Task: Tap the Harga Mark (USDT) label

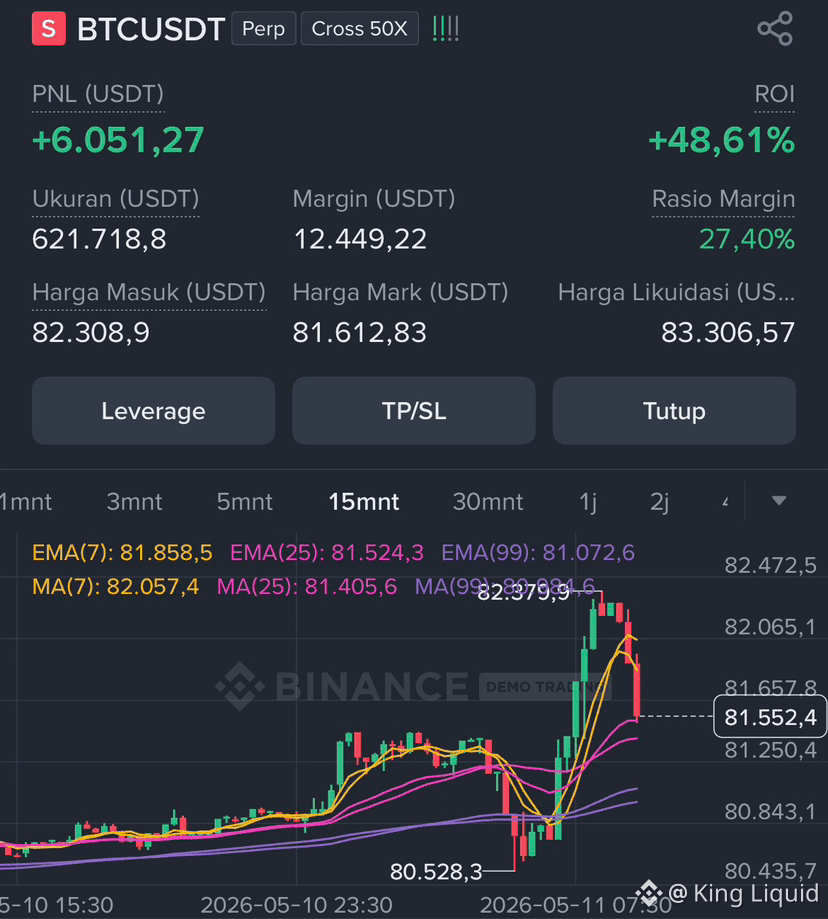Action: click(400, 292)
